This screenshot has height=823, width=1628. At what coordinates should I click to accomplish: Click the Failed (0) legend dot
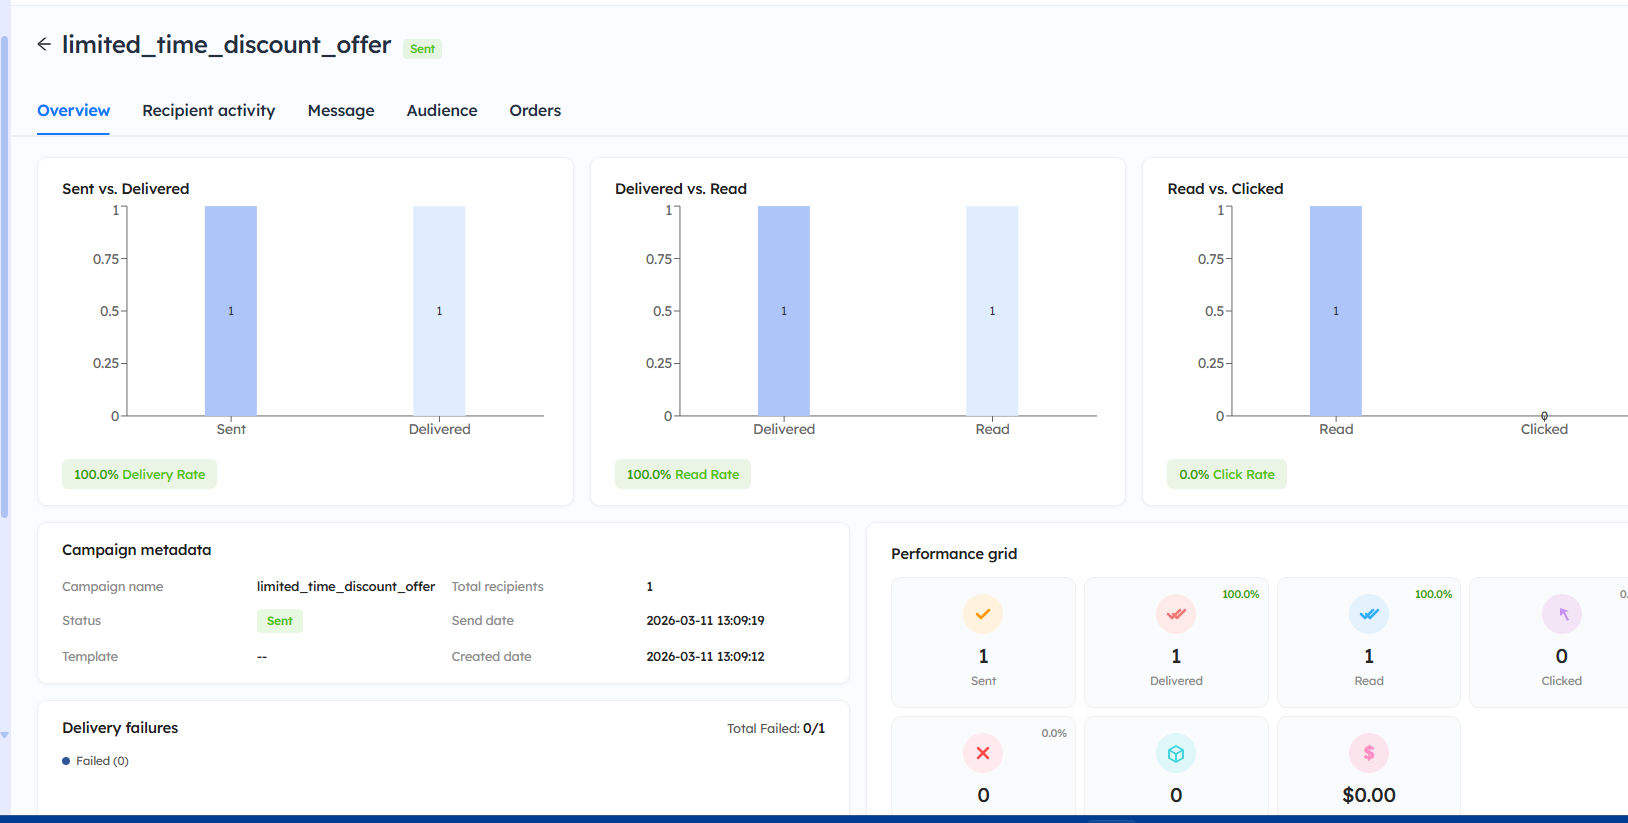(x=66, y=761)
